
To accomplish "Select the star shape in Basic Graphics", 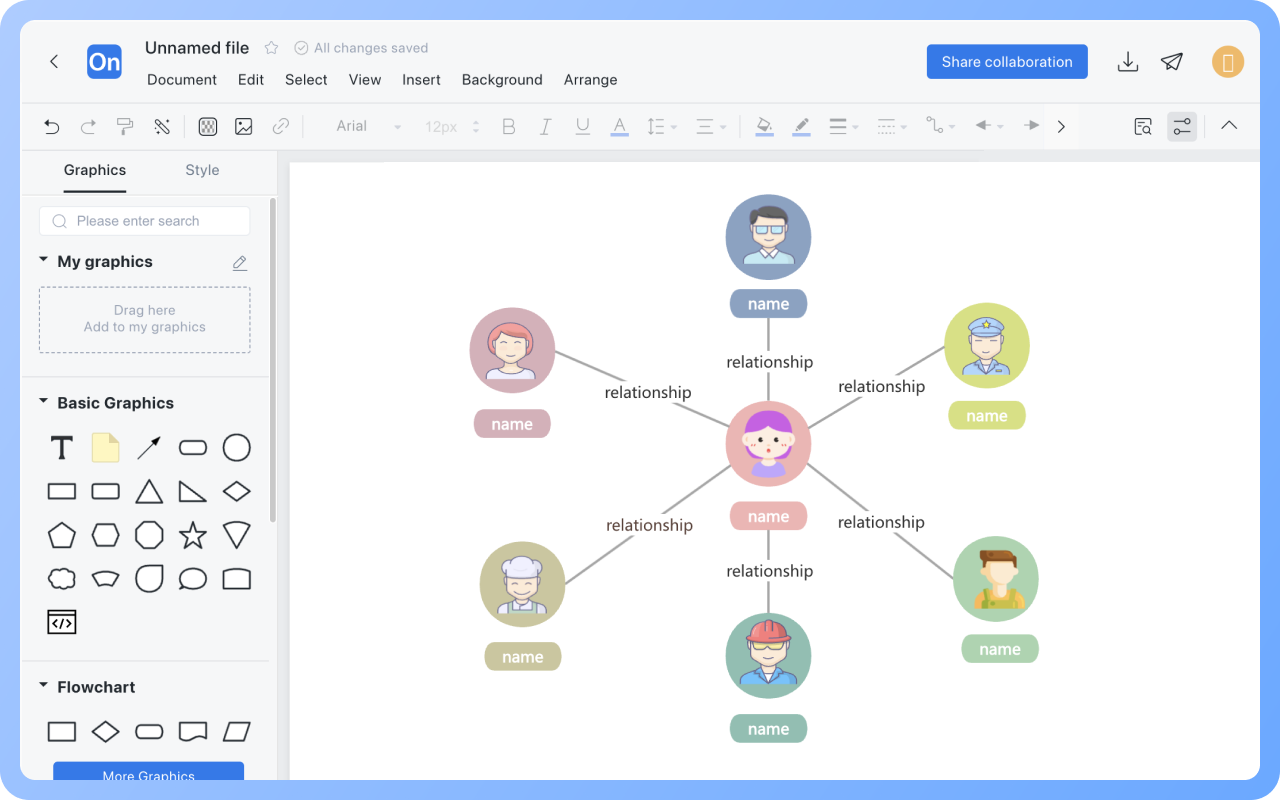I will [x=192, y=535].
